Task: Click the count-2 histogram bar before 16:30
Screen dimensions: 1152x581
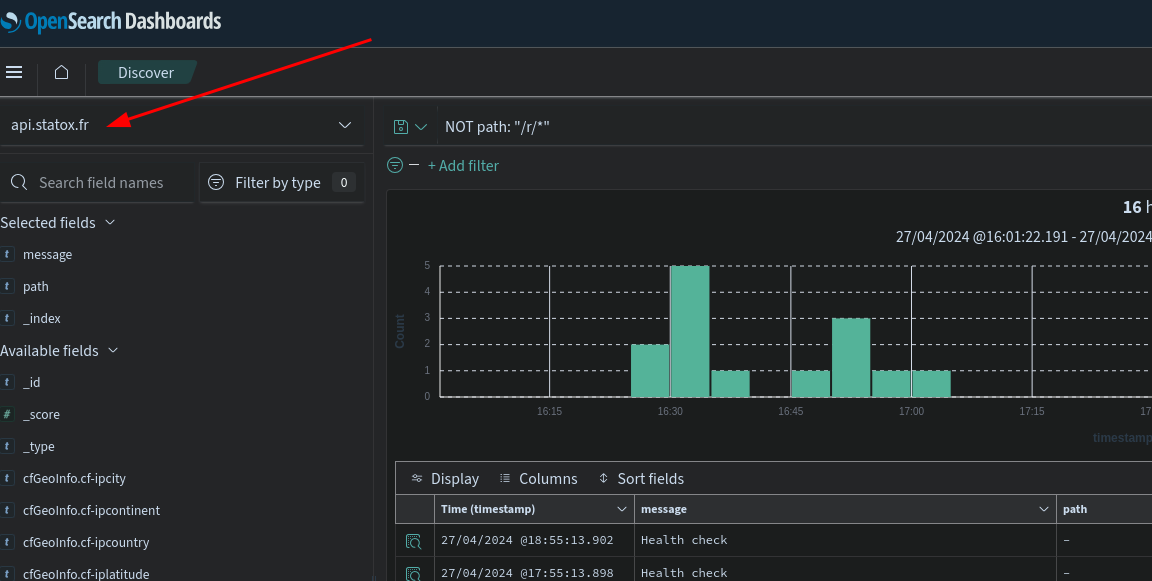Action: pos(650,371)
